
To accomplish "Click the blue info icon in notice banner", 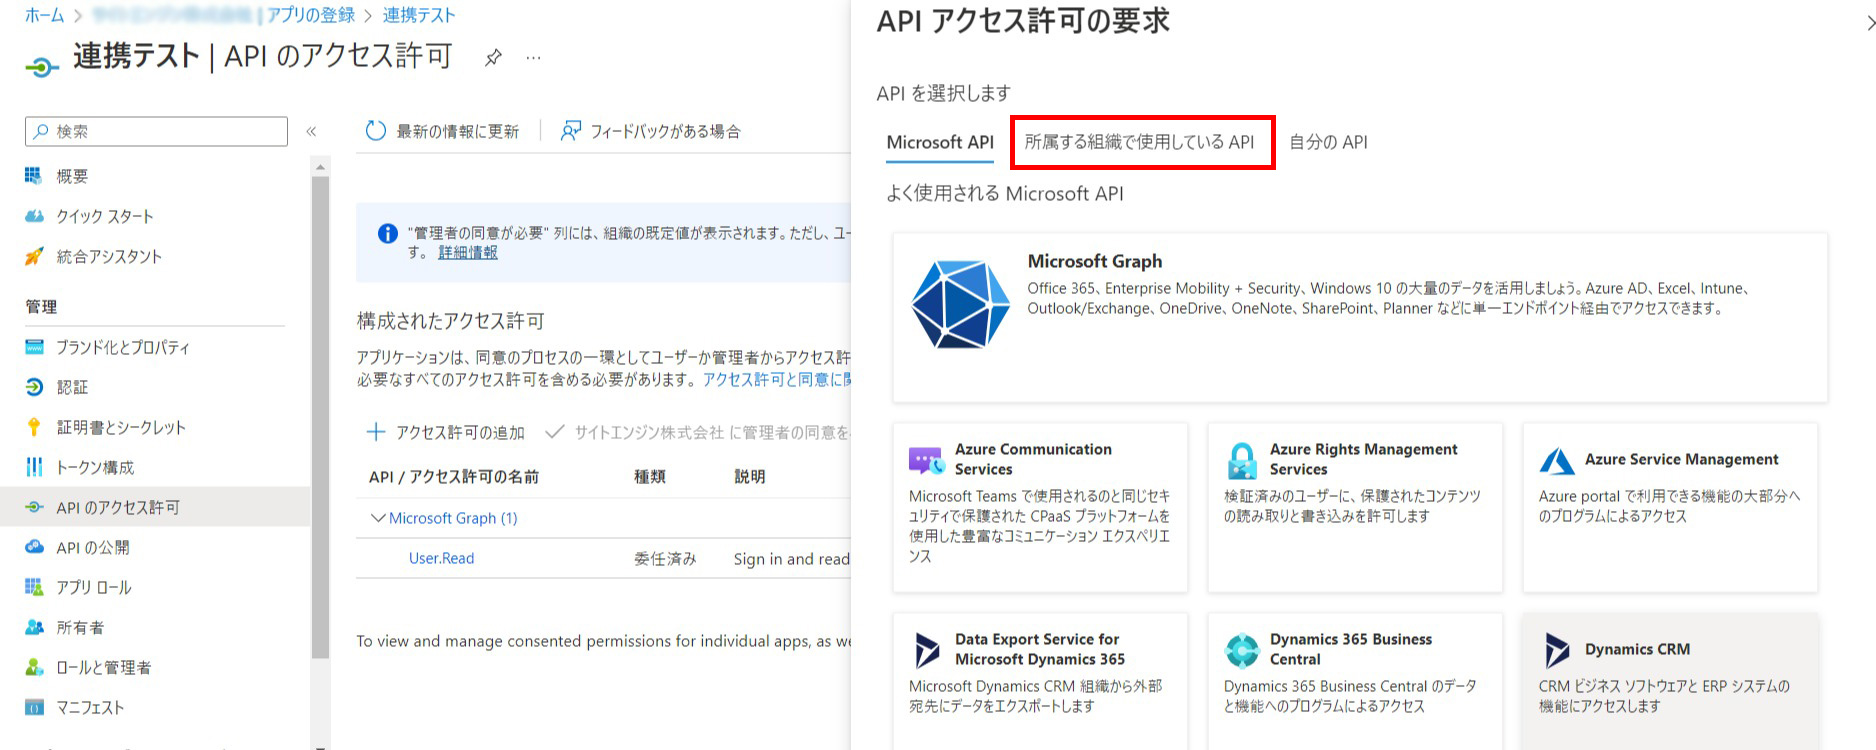I will (x=388, y=233).
